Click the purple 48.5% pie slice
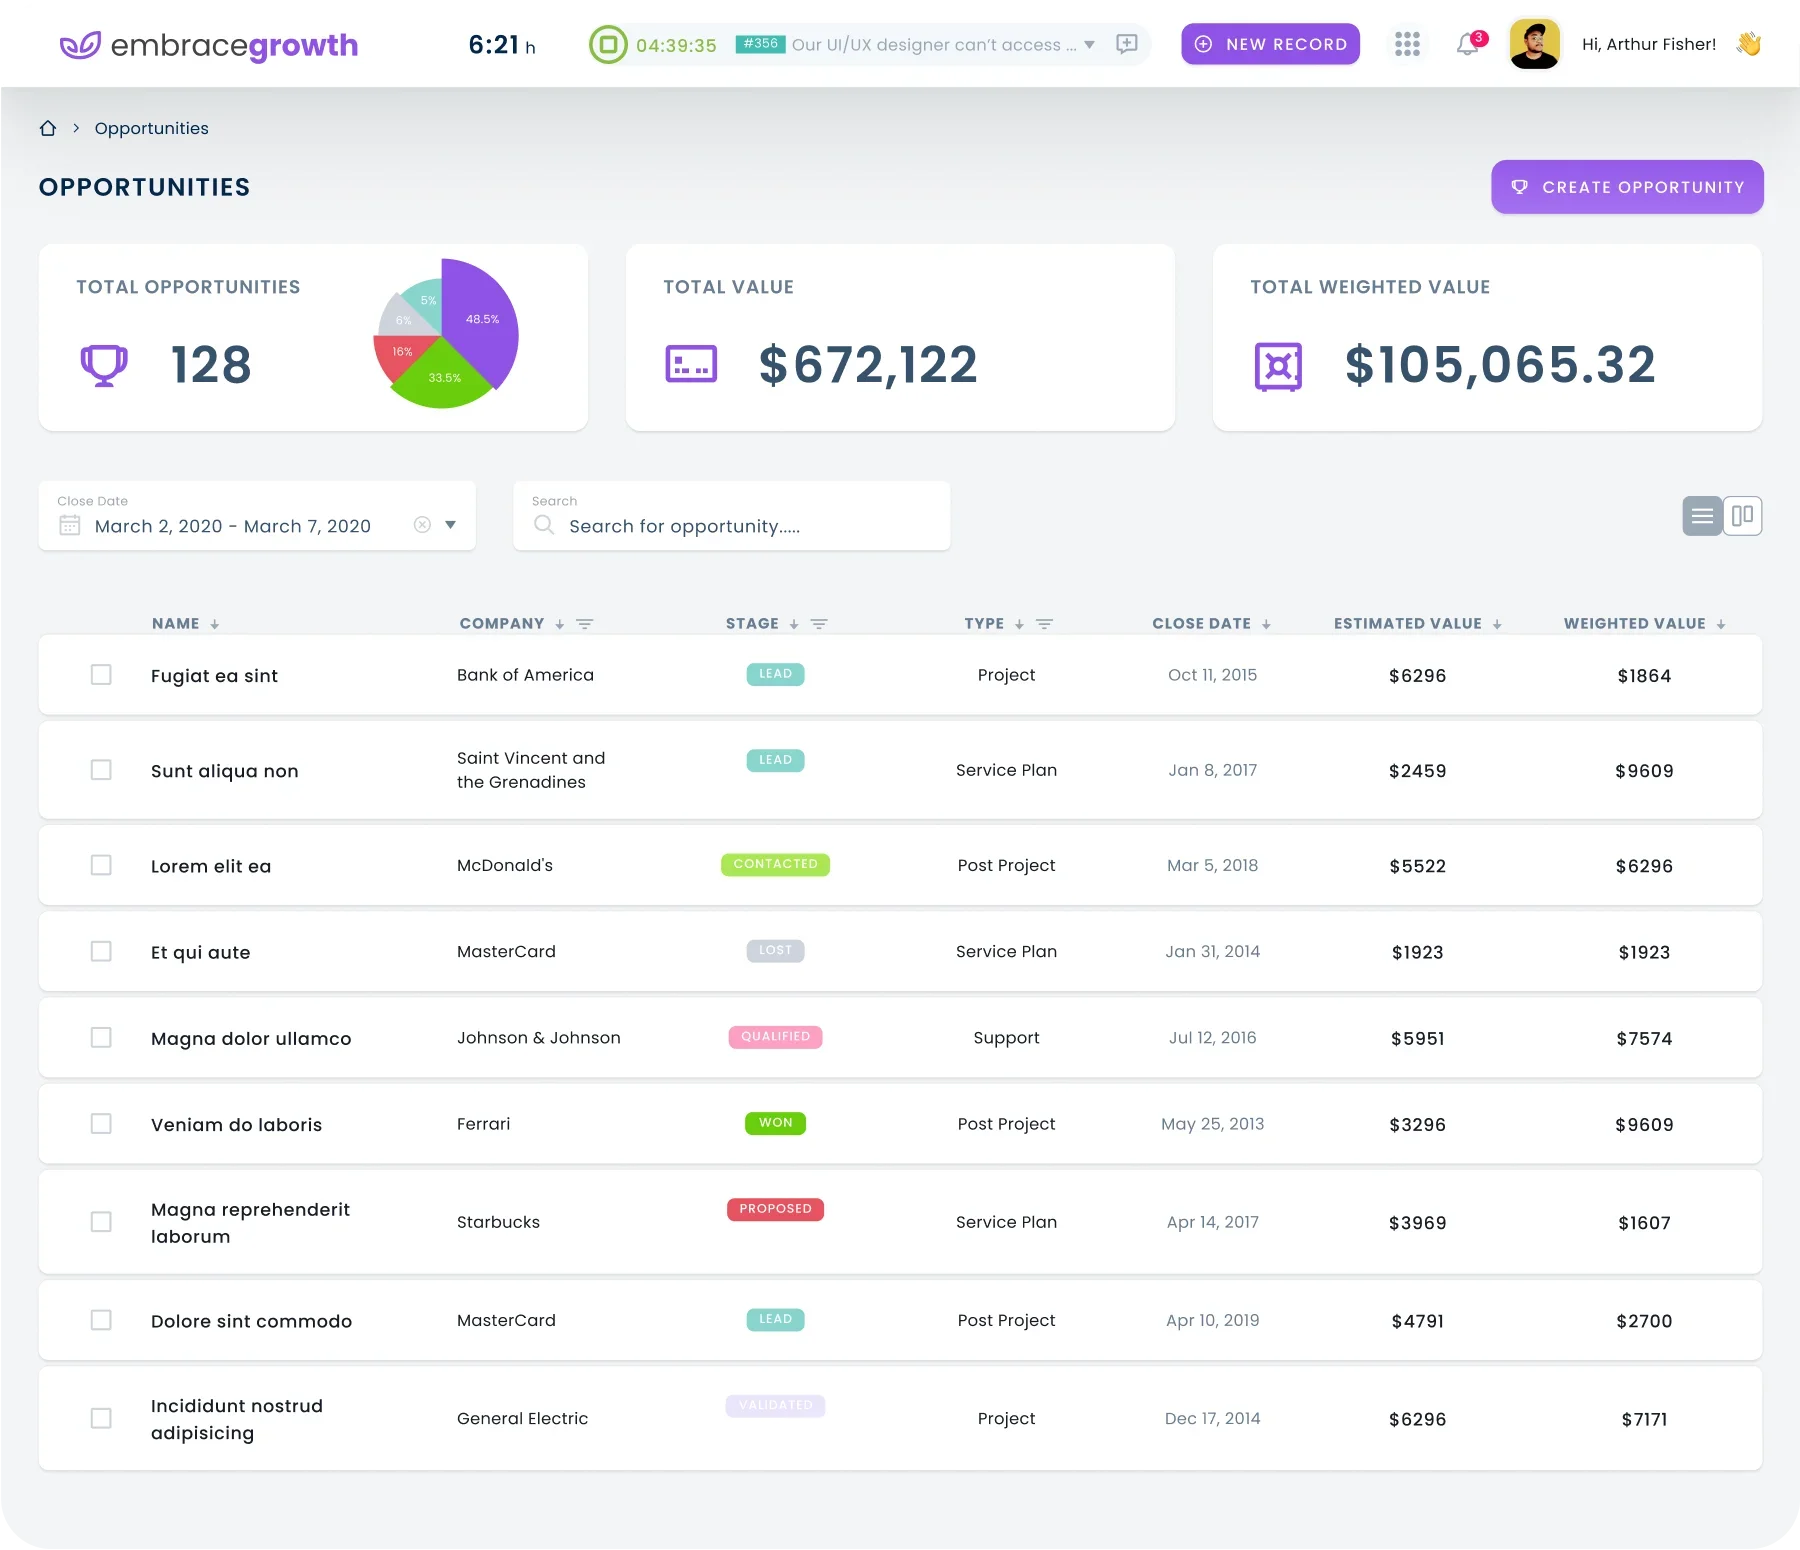The width and height of the screenshot is (1800, 1550). [x=478, y=320]
